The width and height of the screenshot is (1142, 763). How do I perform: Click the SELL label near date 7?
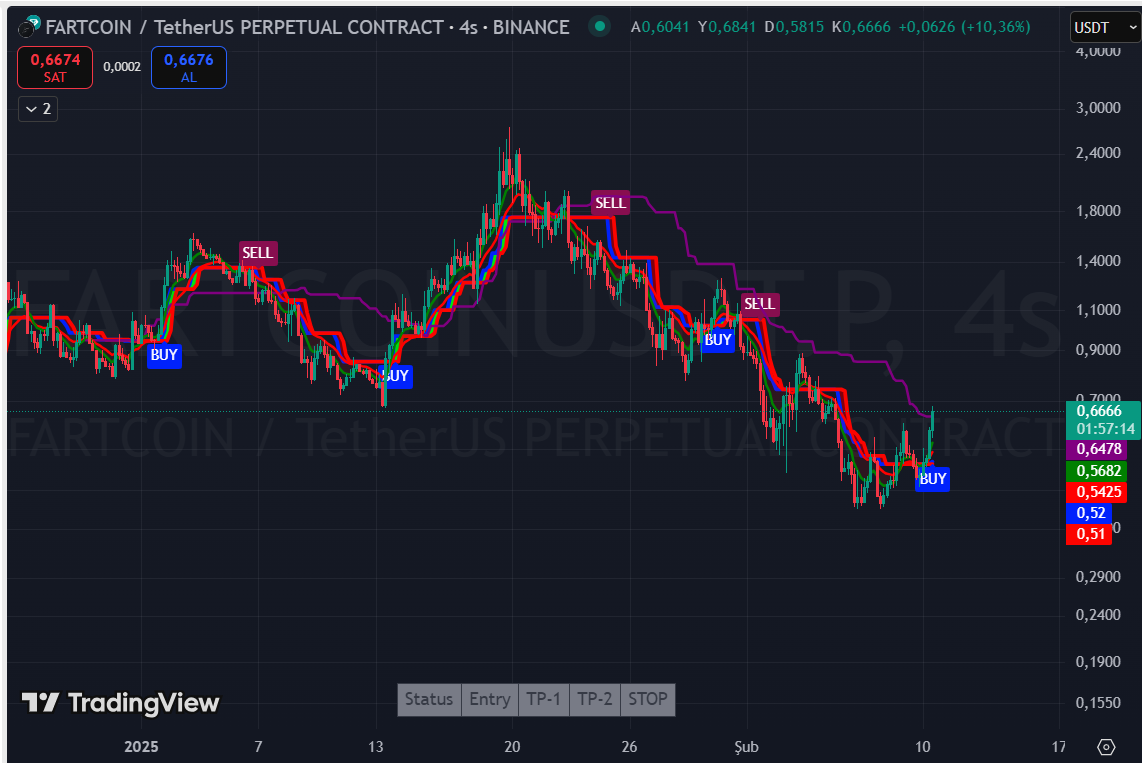[258, 253]
